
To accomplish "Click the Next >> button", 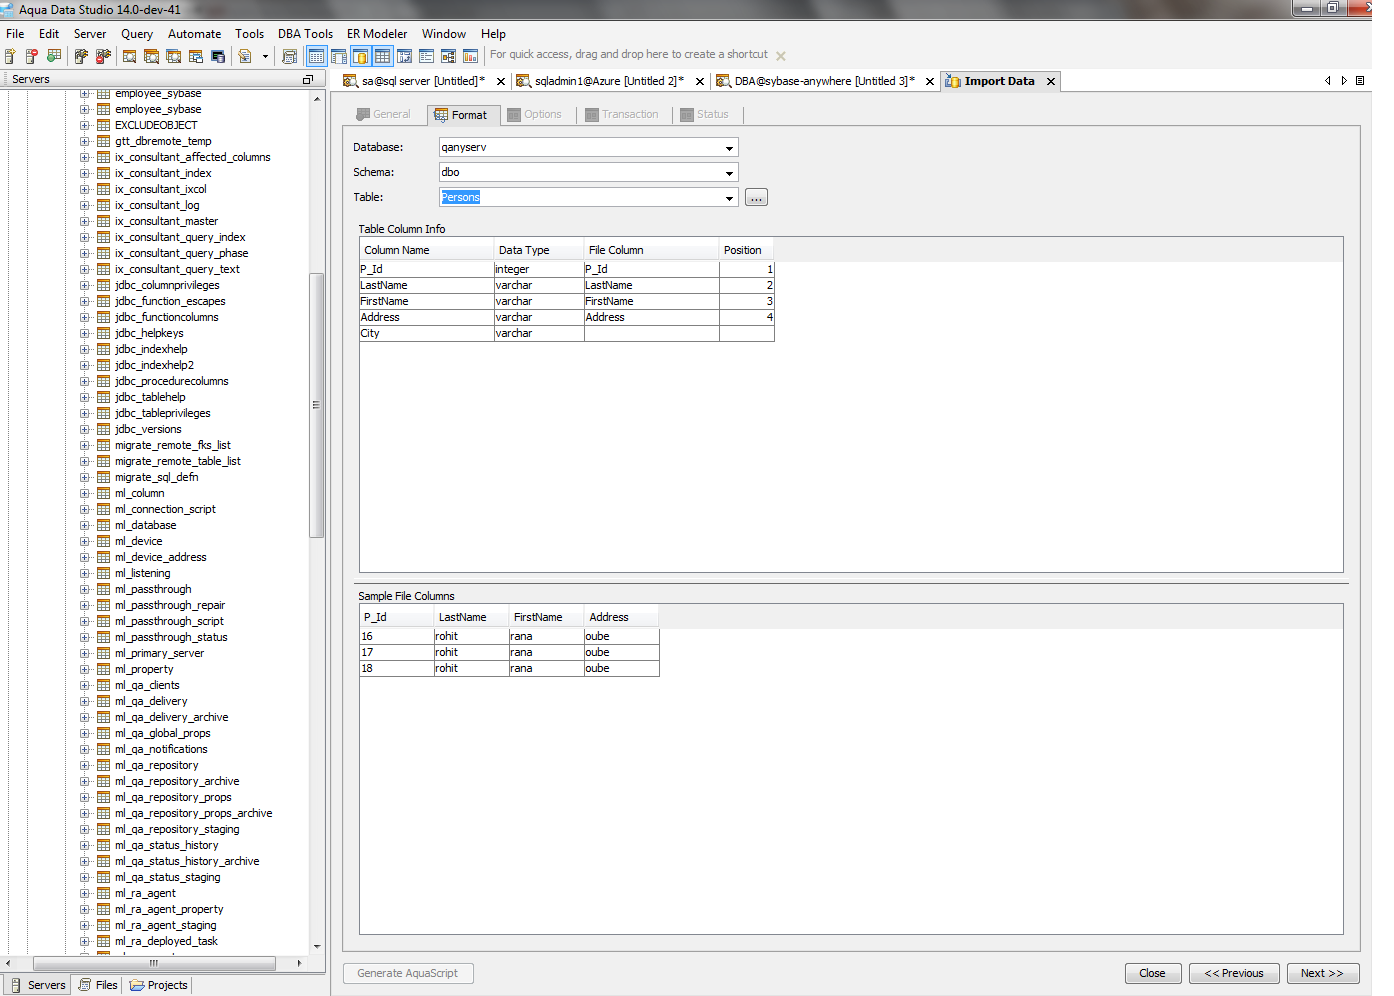I will 1322,973.
